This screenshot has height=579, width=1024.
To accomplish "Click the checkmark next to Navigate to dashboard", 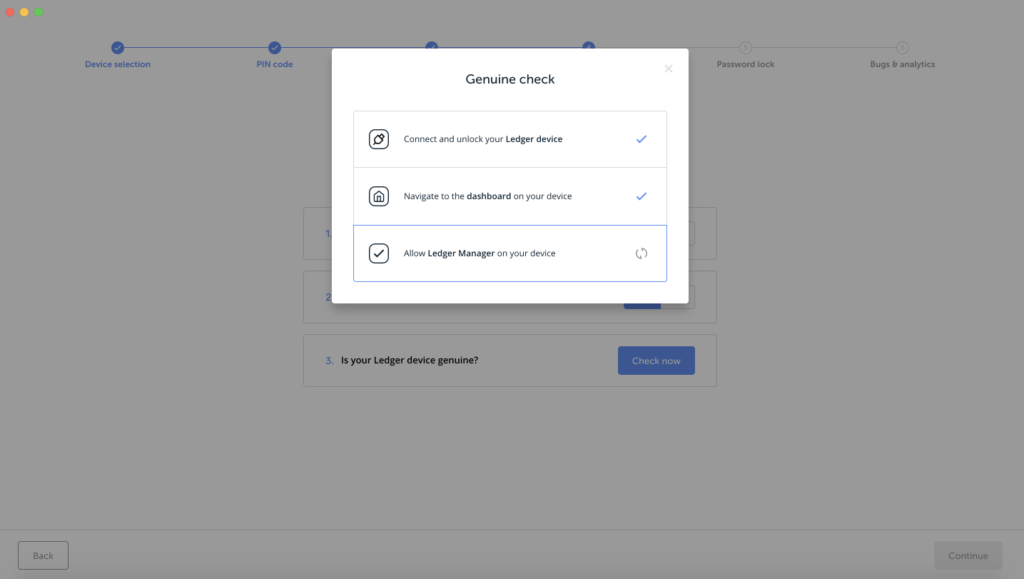I will point(641,196).
